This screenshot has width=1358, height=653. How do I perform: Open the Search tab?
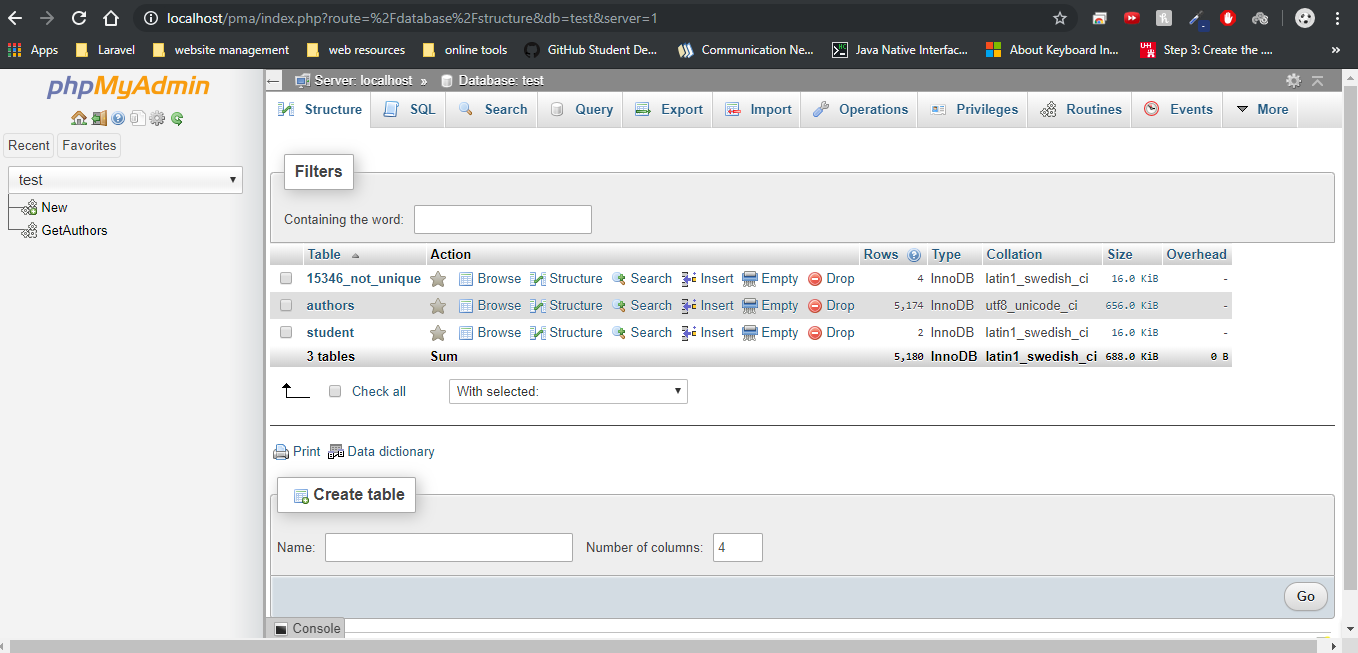click(492, 110)
